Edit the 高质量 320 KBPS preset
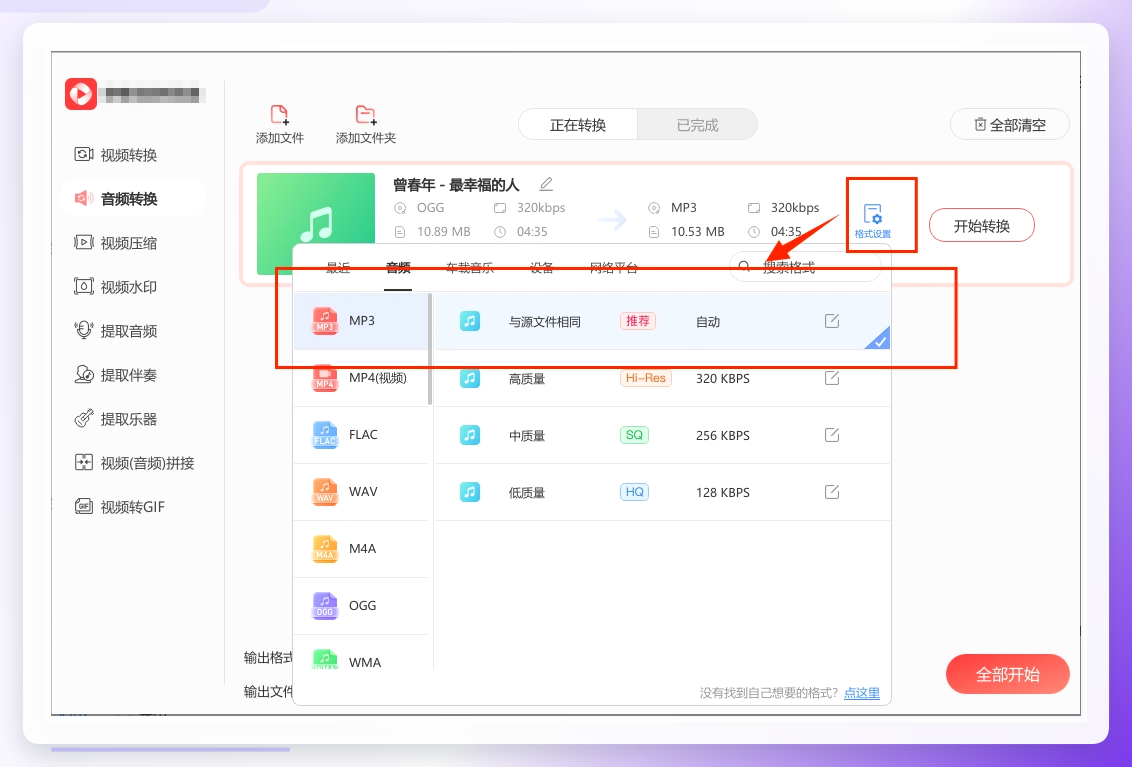The width and height of the screenshot is (1132, 767). click(832, 378)
